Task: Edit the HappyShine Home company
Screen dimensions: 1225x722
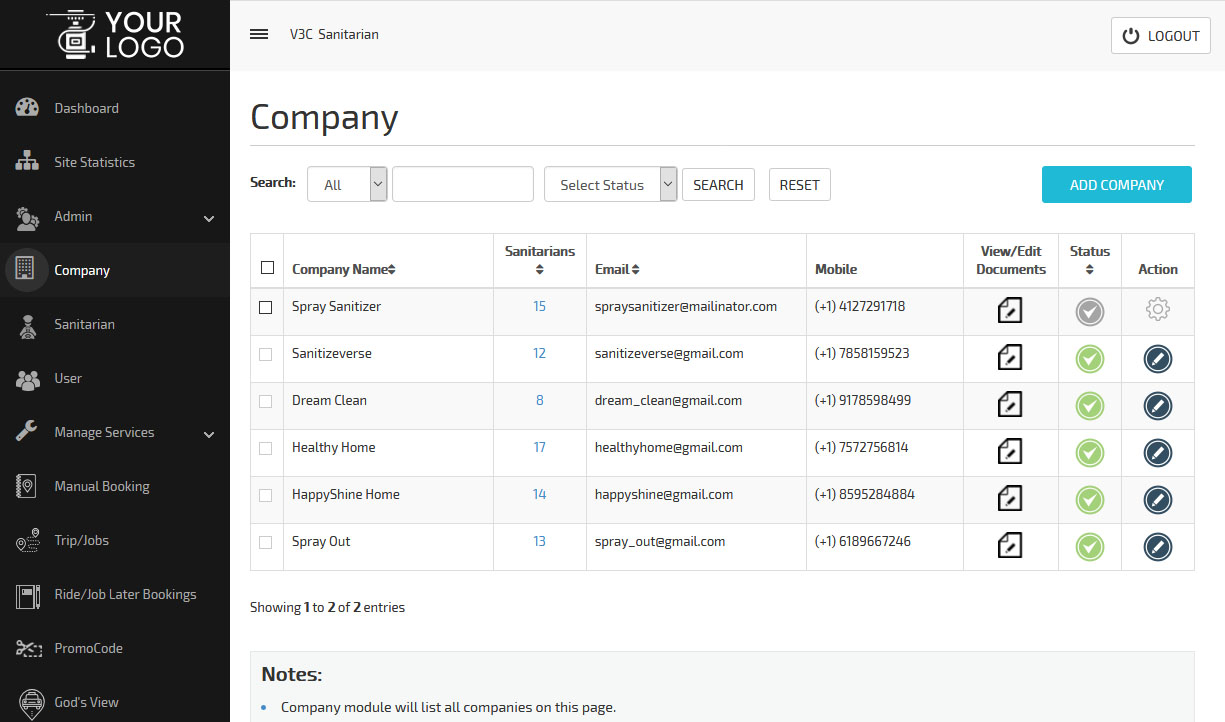Action: pyautogui.click(x=1157, y=500)
